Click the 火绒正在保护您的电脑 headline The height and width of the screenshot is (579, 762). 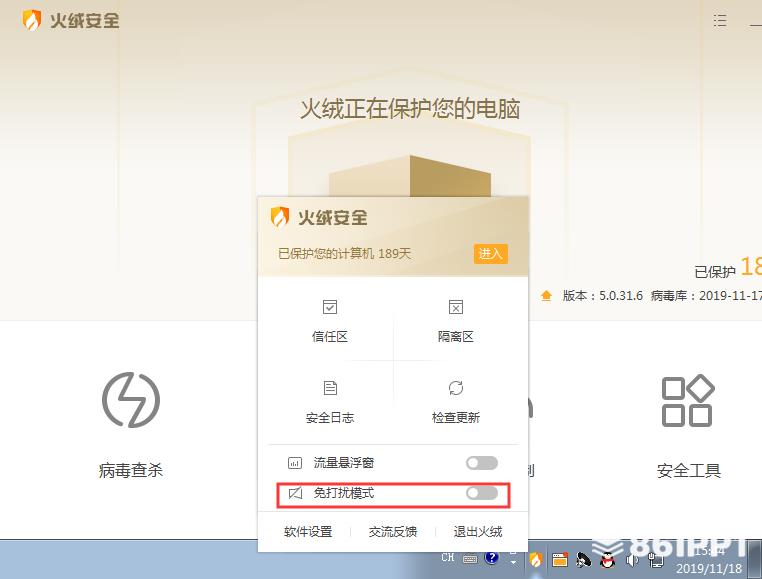[410, 109]
